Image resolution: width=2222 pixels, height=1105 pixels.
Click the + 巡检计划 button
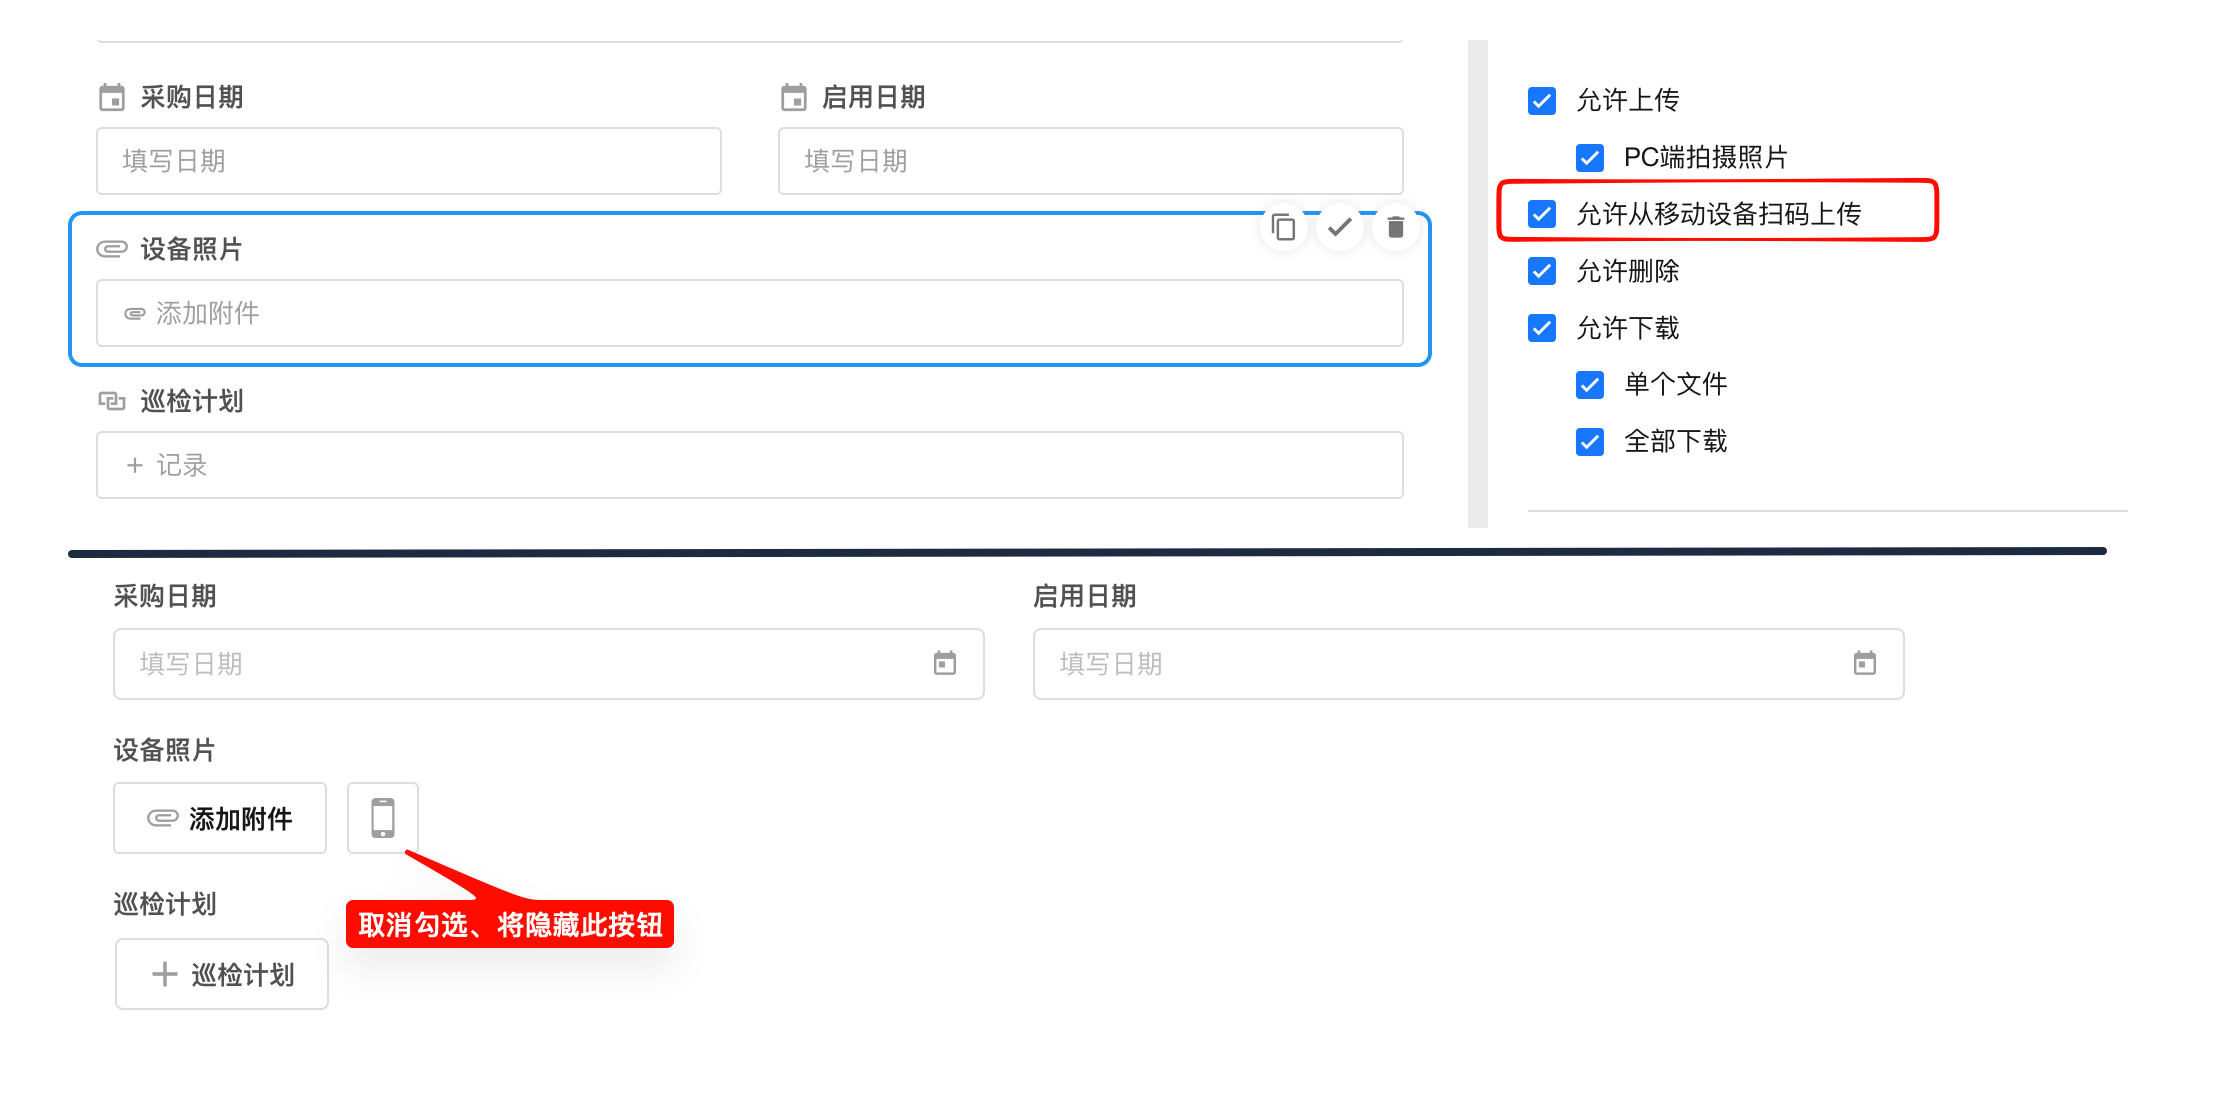222,974
